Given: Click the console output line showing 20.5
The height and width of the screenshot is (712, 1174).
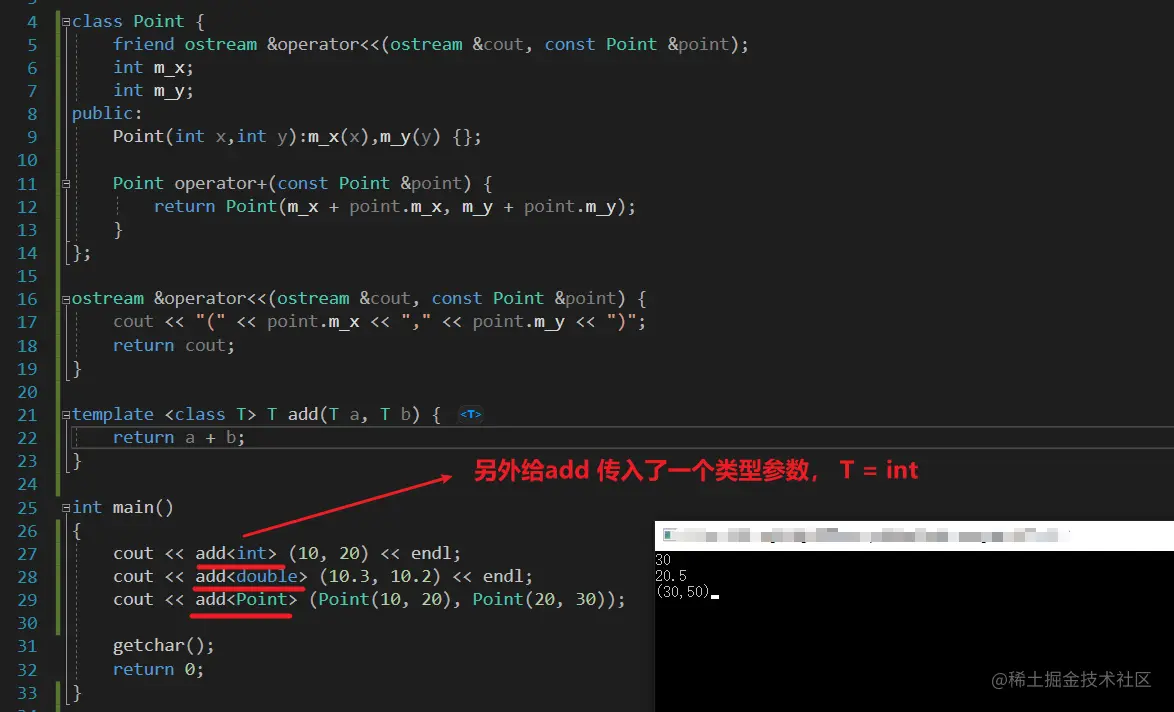Looking at the screenshot, I should coord(671,576).
